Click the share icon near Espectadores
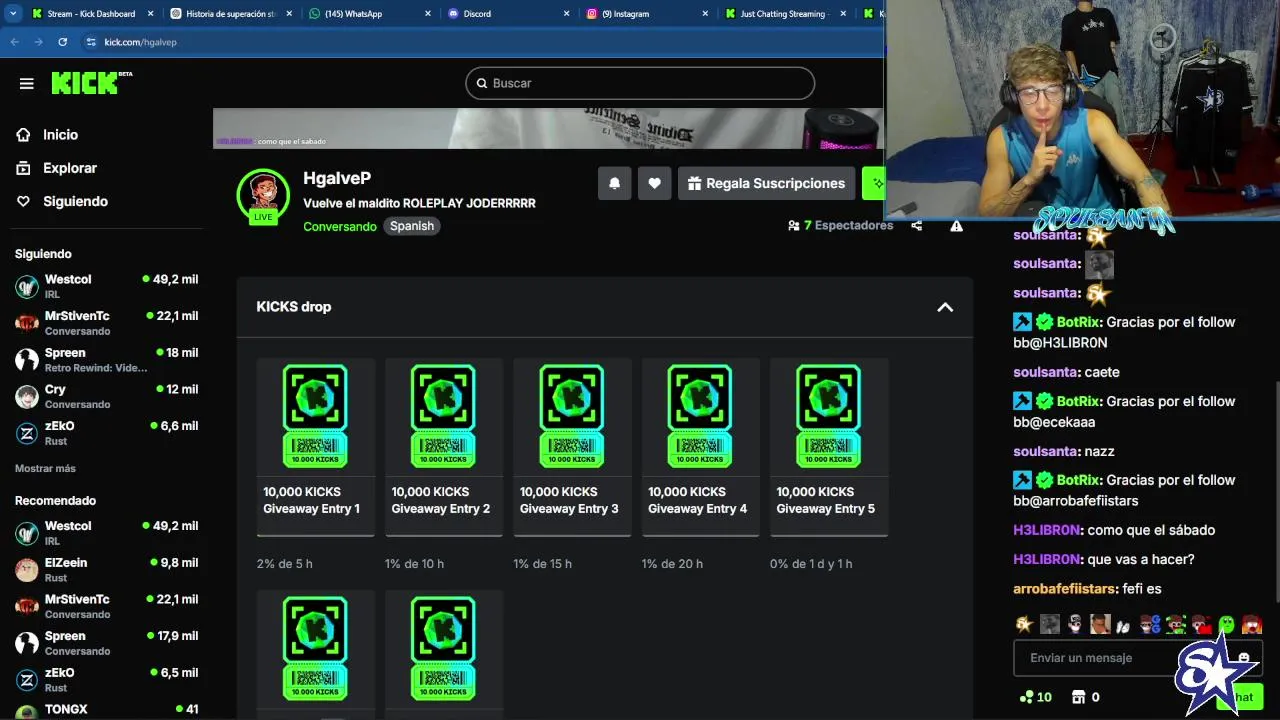The height and width of the screenshot is (720, 1280). 917,226
